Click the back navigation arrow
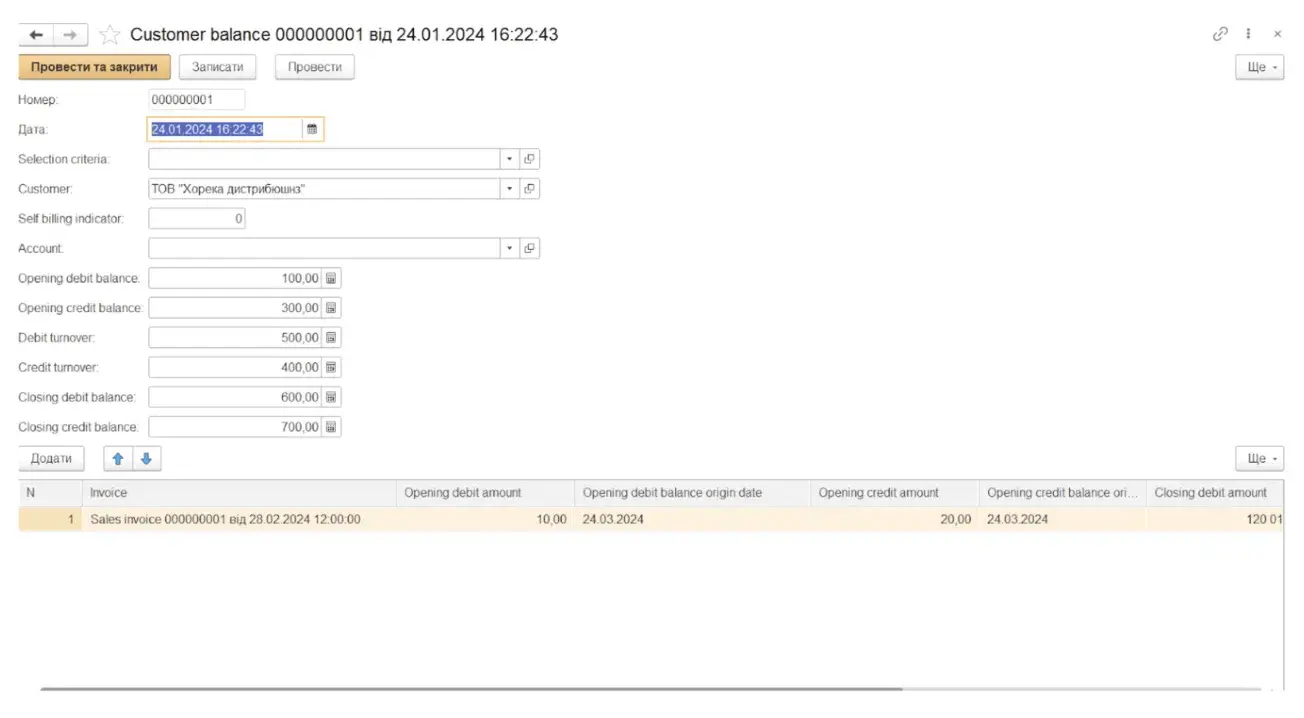The width and height of the screenshot is (1304, 718). 36,35
